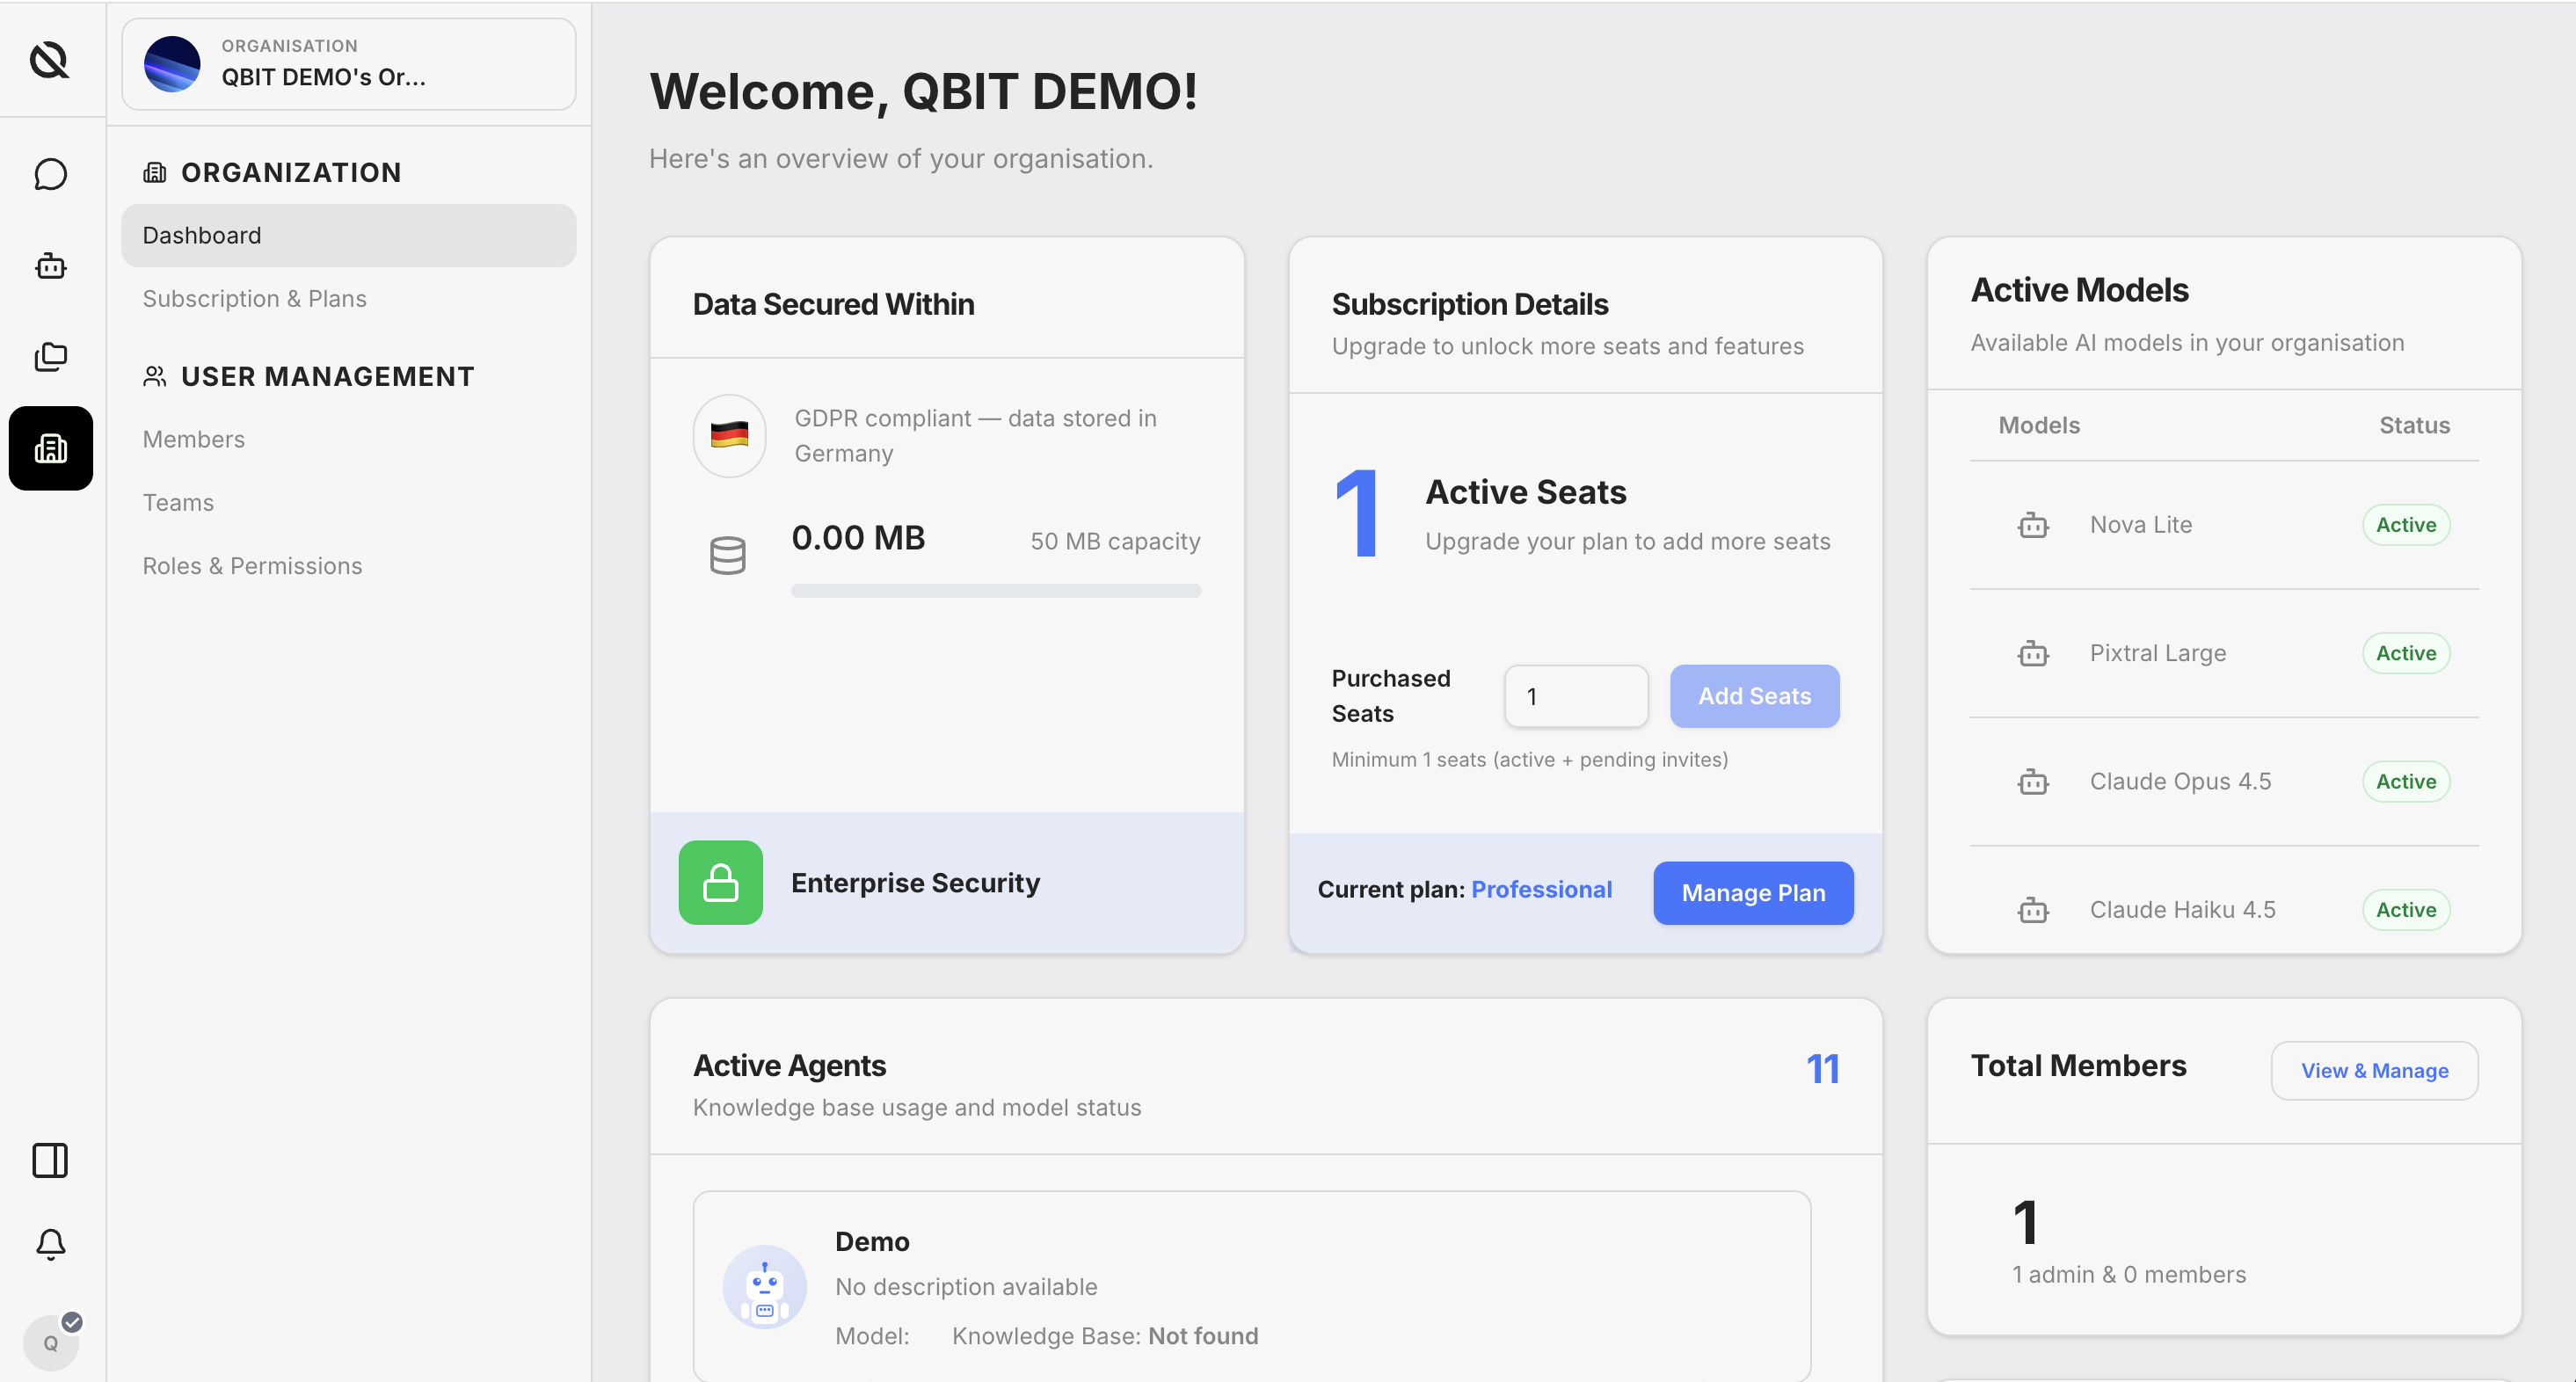Click the Active Agents count 11

(1822, 1069)
